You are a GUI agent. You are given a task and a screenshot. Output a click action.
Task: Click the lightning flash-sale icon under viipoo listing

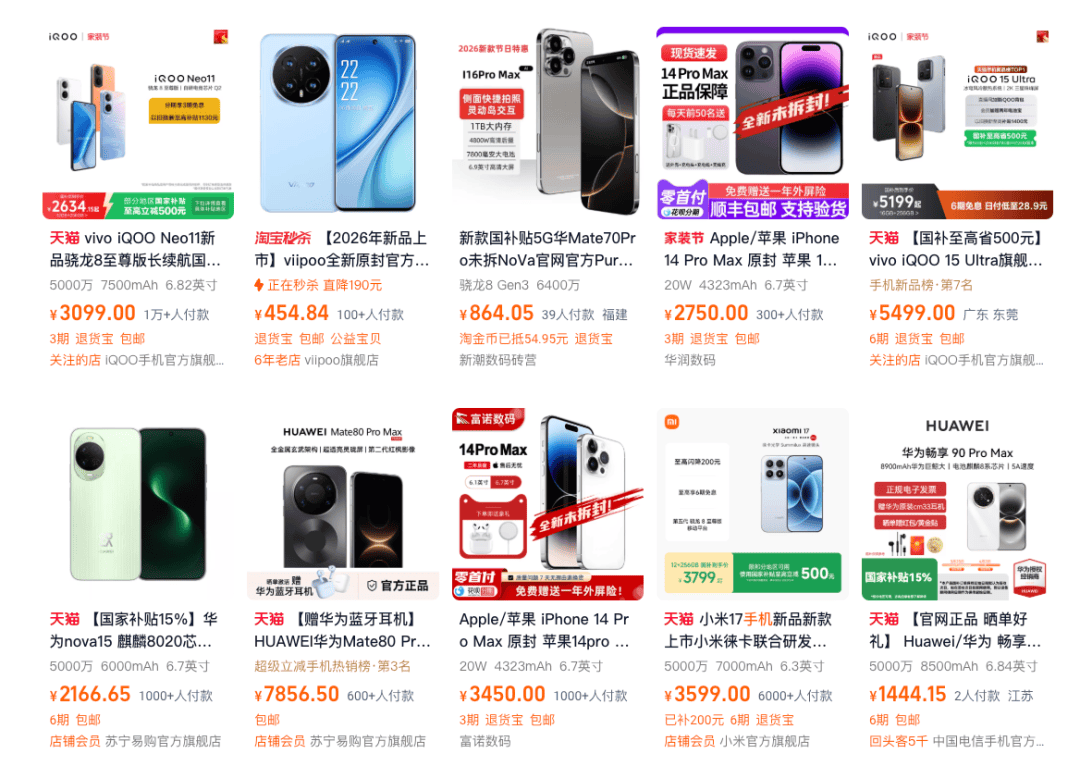tap(259, 285)
